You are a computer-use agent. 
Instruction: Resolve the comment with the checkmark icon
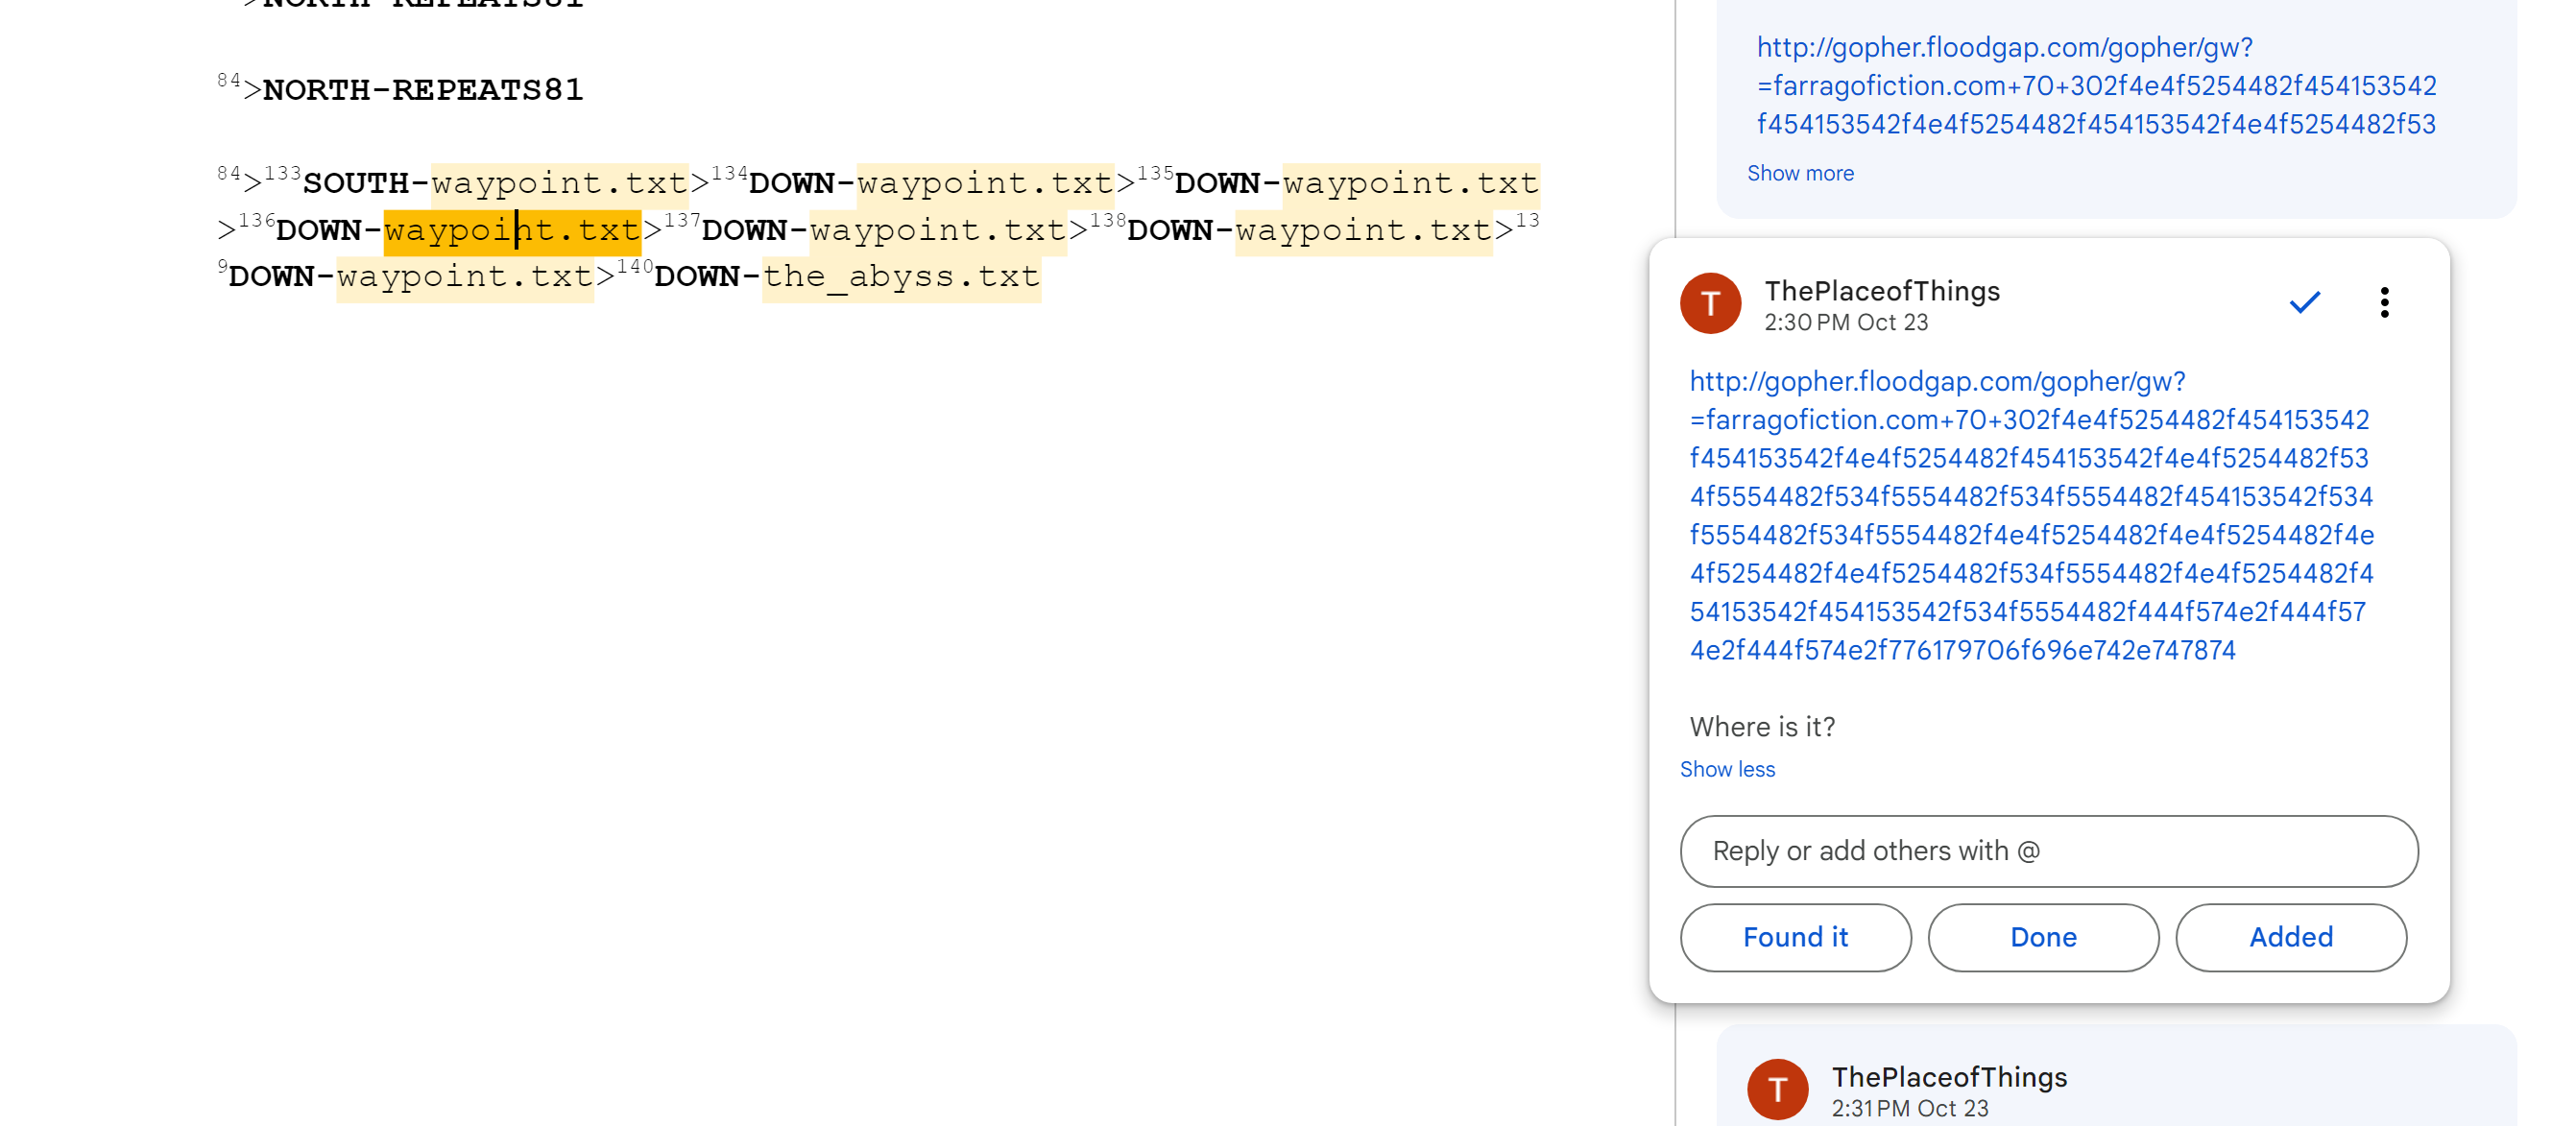coord(2304,302)
